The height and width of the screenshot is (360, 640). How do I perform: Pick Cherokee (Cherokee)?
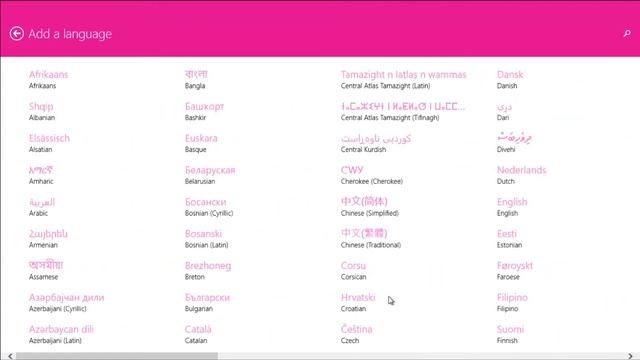coord(371,175)
